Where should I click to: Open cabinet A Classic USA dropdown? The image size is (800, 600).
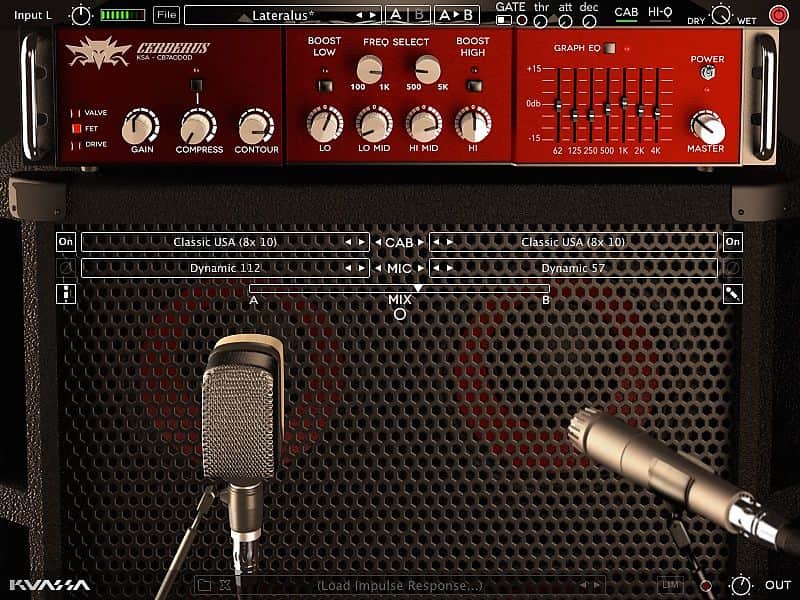tap(225, 242)
